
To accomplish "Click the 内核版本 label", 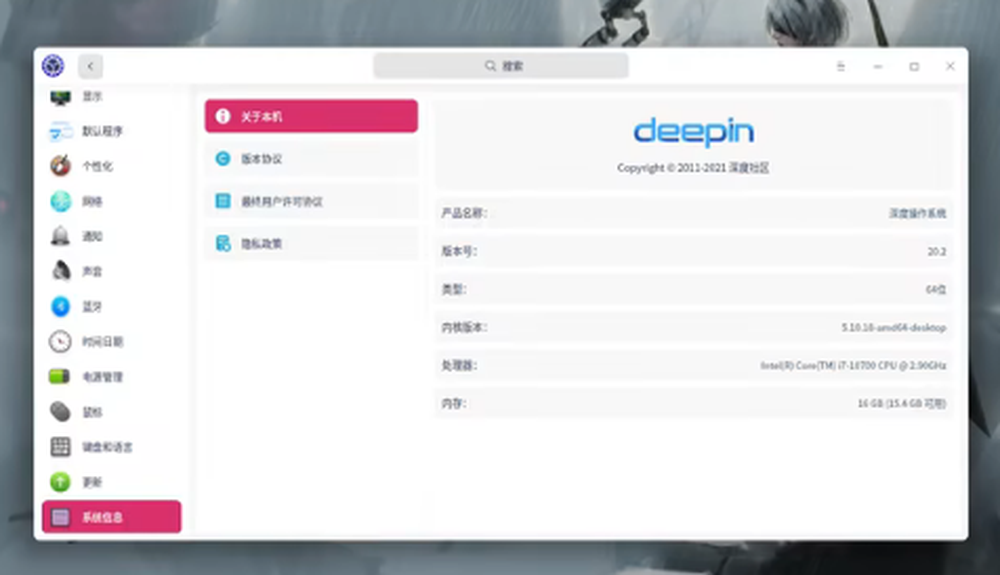I will tap(464, 327).
